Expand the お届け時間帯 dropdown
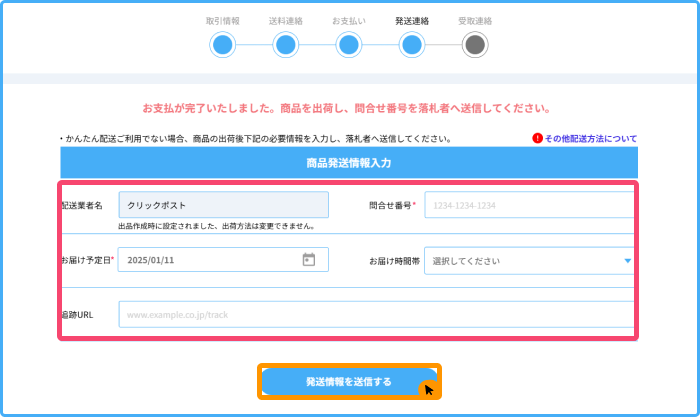 (529, 260)
